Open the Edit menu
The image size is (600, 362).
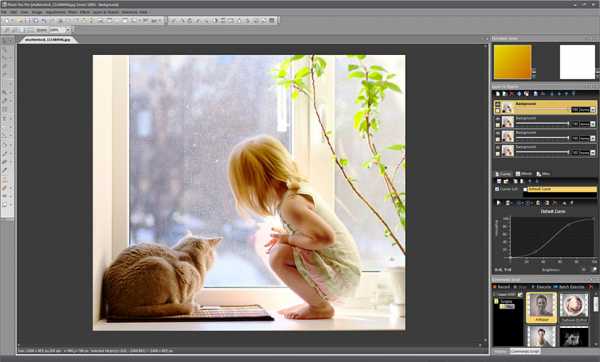click(14, 12)
